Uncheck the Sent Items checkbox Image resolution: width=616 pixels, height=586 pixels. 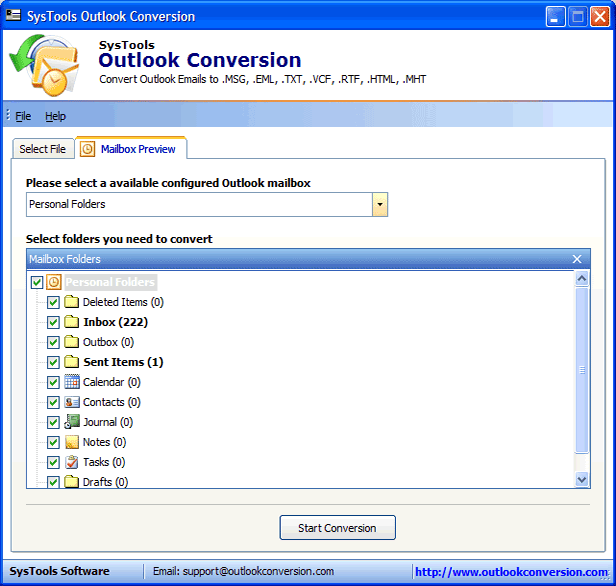53,363
